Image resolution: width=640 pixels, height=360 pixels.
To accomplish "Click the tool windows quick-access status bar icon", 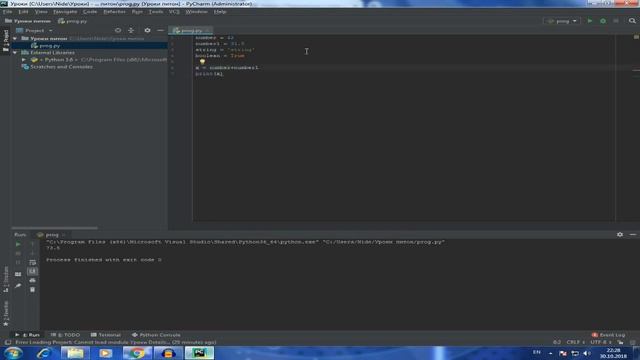I will click(x=7, y=342).
